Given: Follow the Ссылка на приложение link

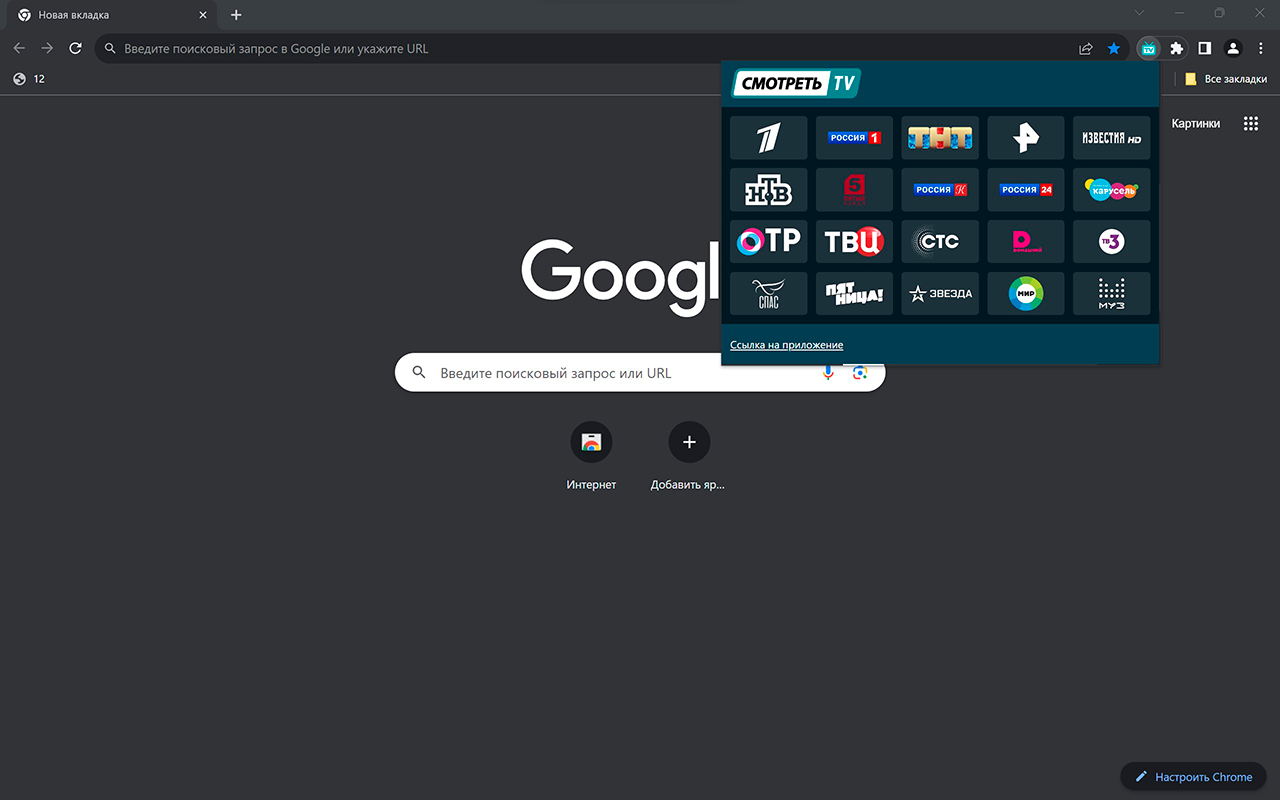Looking at the screenshot, I should [x=786, y=345].
